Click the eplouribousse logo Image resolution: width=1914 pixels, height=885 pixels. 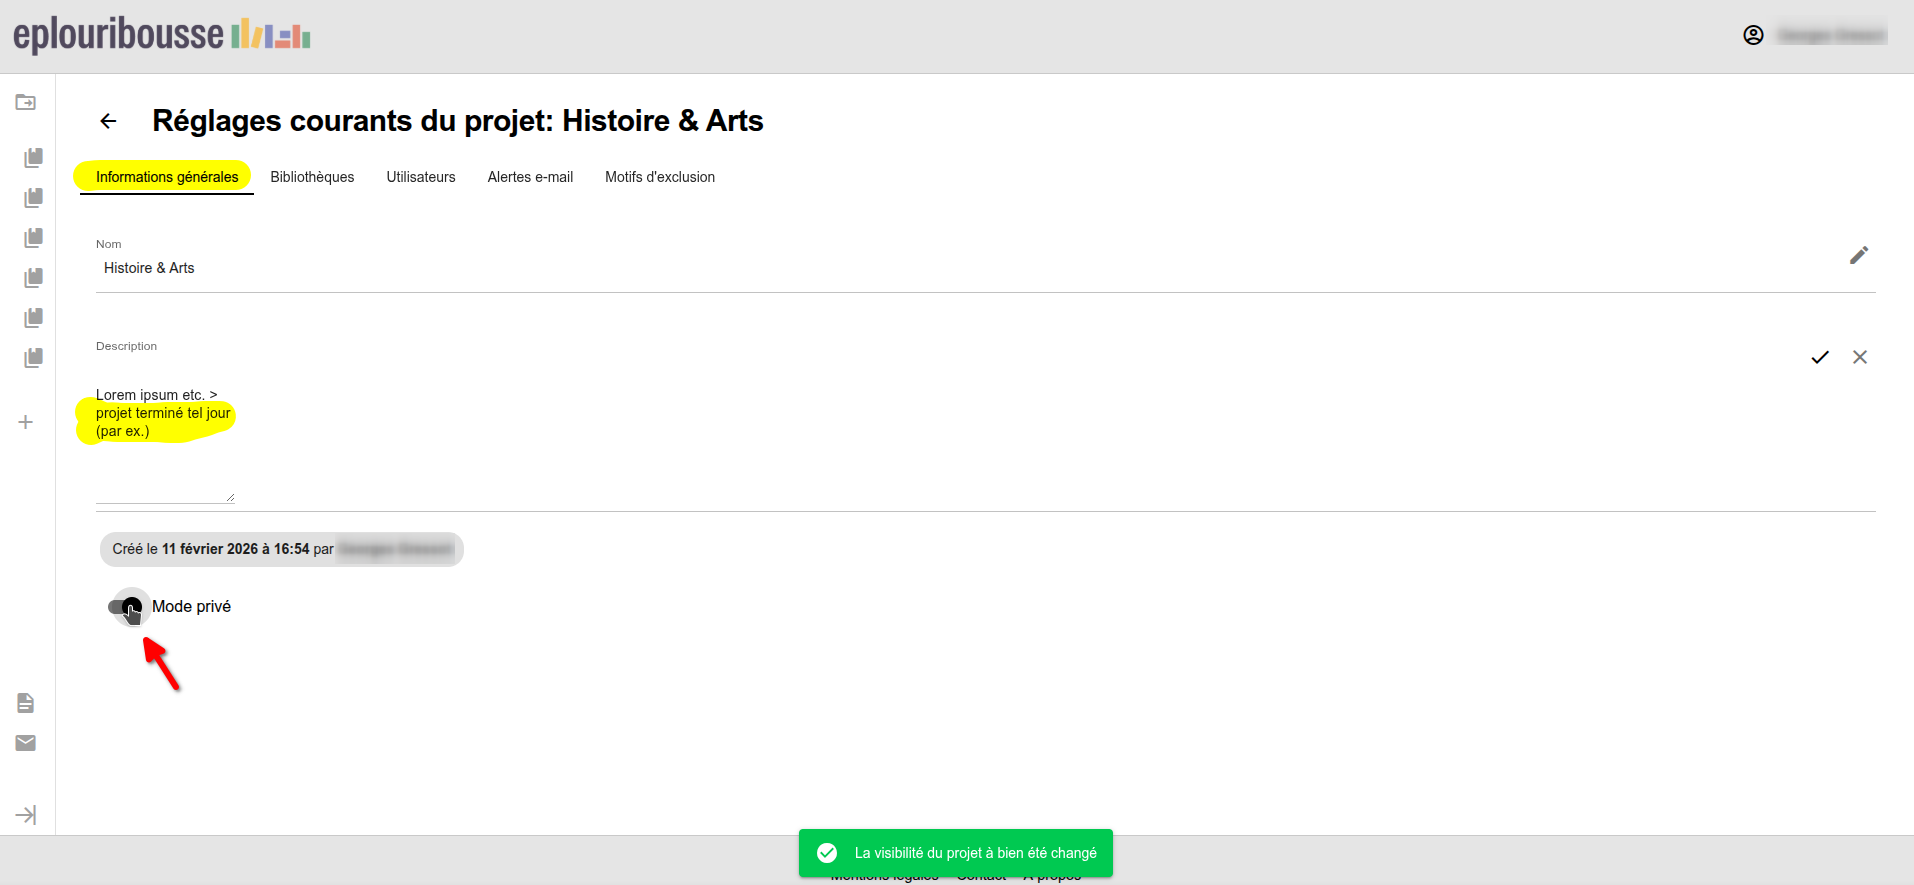tap(161, 35)
